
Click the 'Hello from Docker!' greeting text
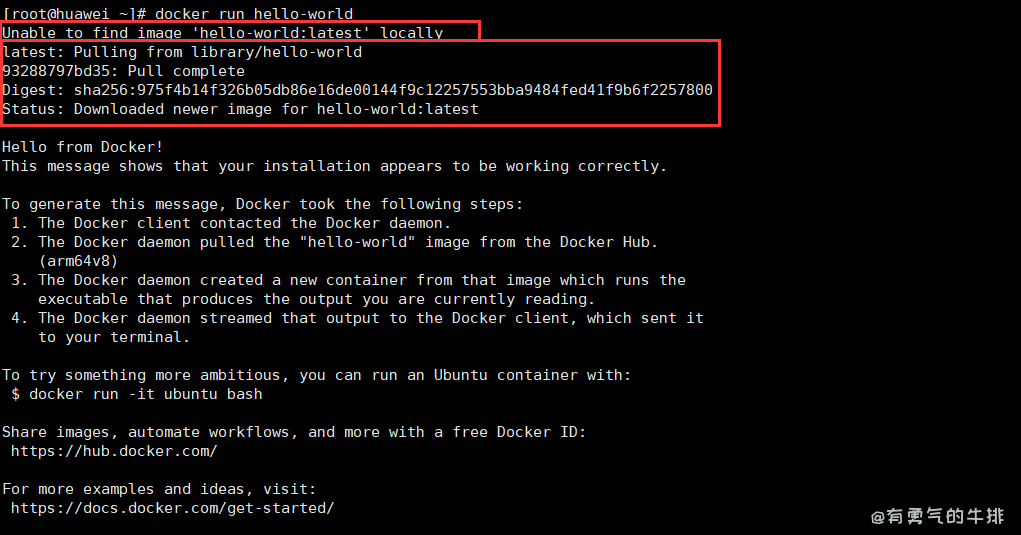coord(82,147)
